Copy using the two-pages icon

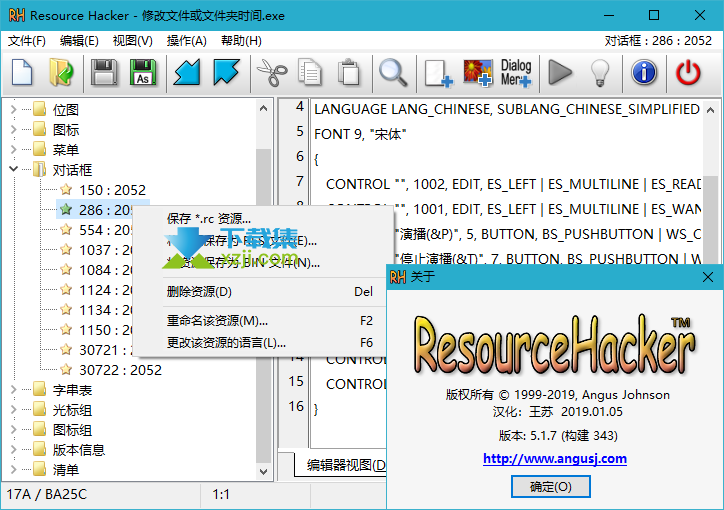pos(310,72)
